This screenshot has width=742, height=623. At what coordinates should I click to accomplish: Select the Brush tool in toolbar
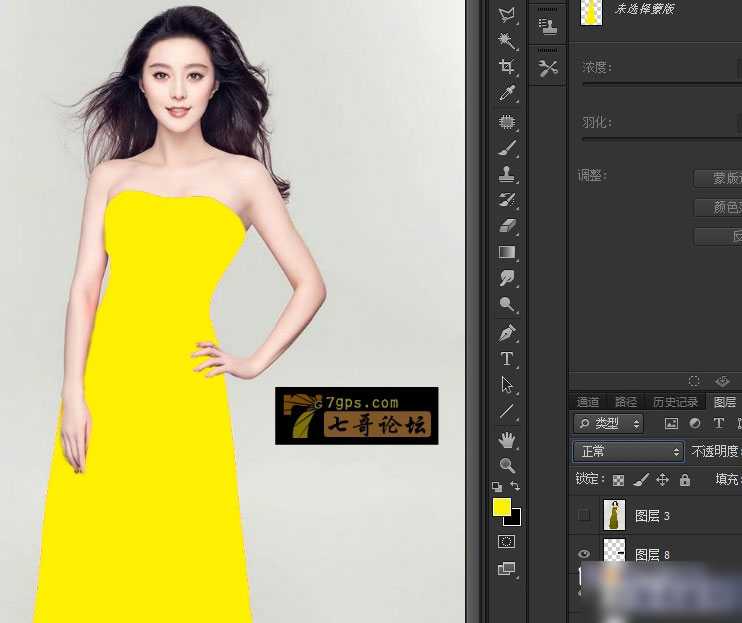point(507,149)
